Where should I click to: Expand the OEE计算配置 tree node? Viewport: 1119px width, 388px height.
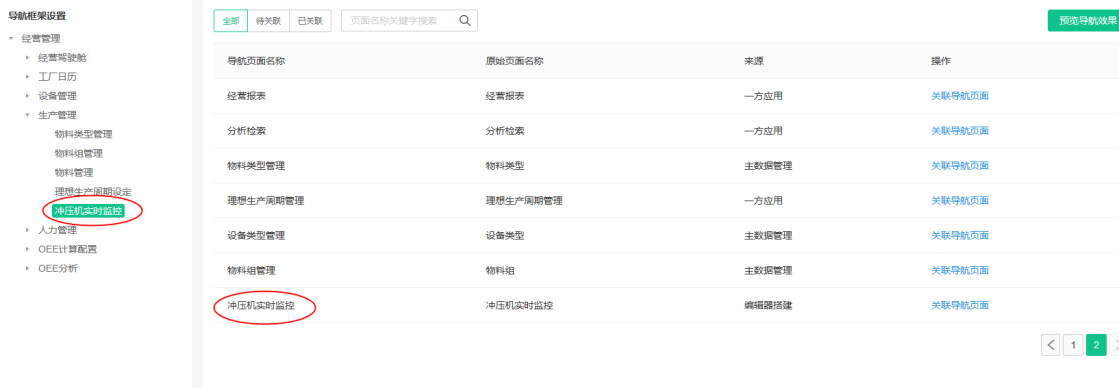point(28,250)
